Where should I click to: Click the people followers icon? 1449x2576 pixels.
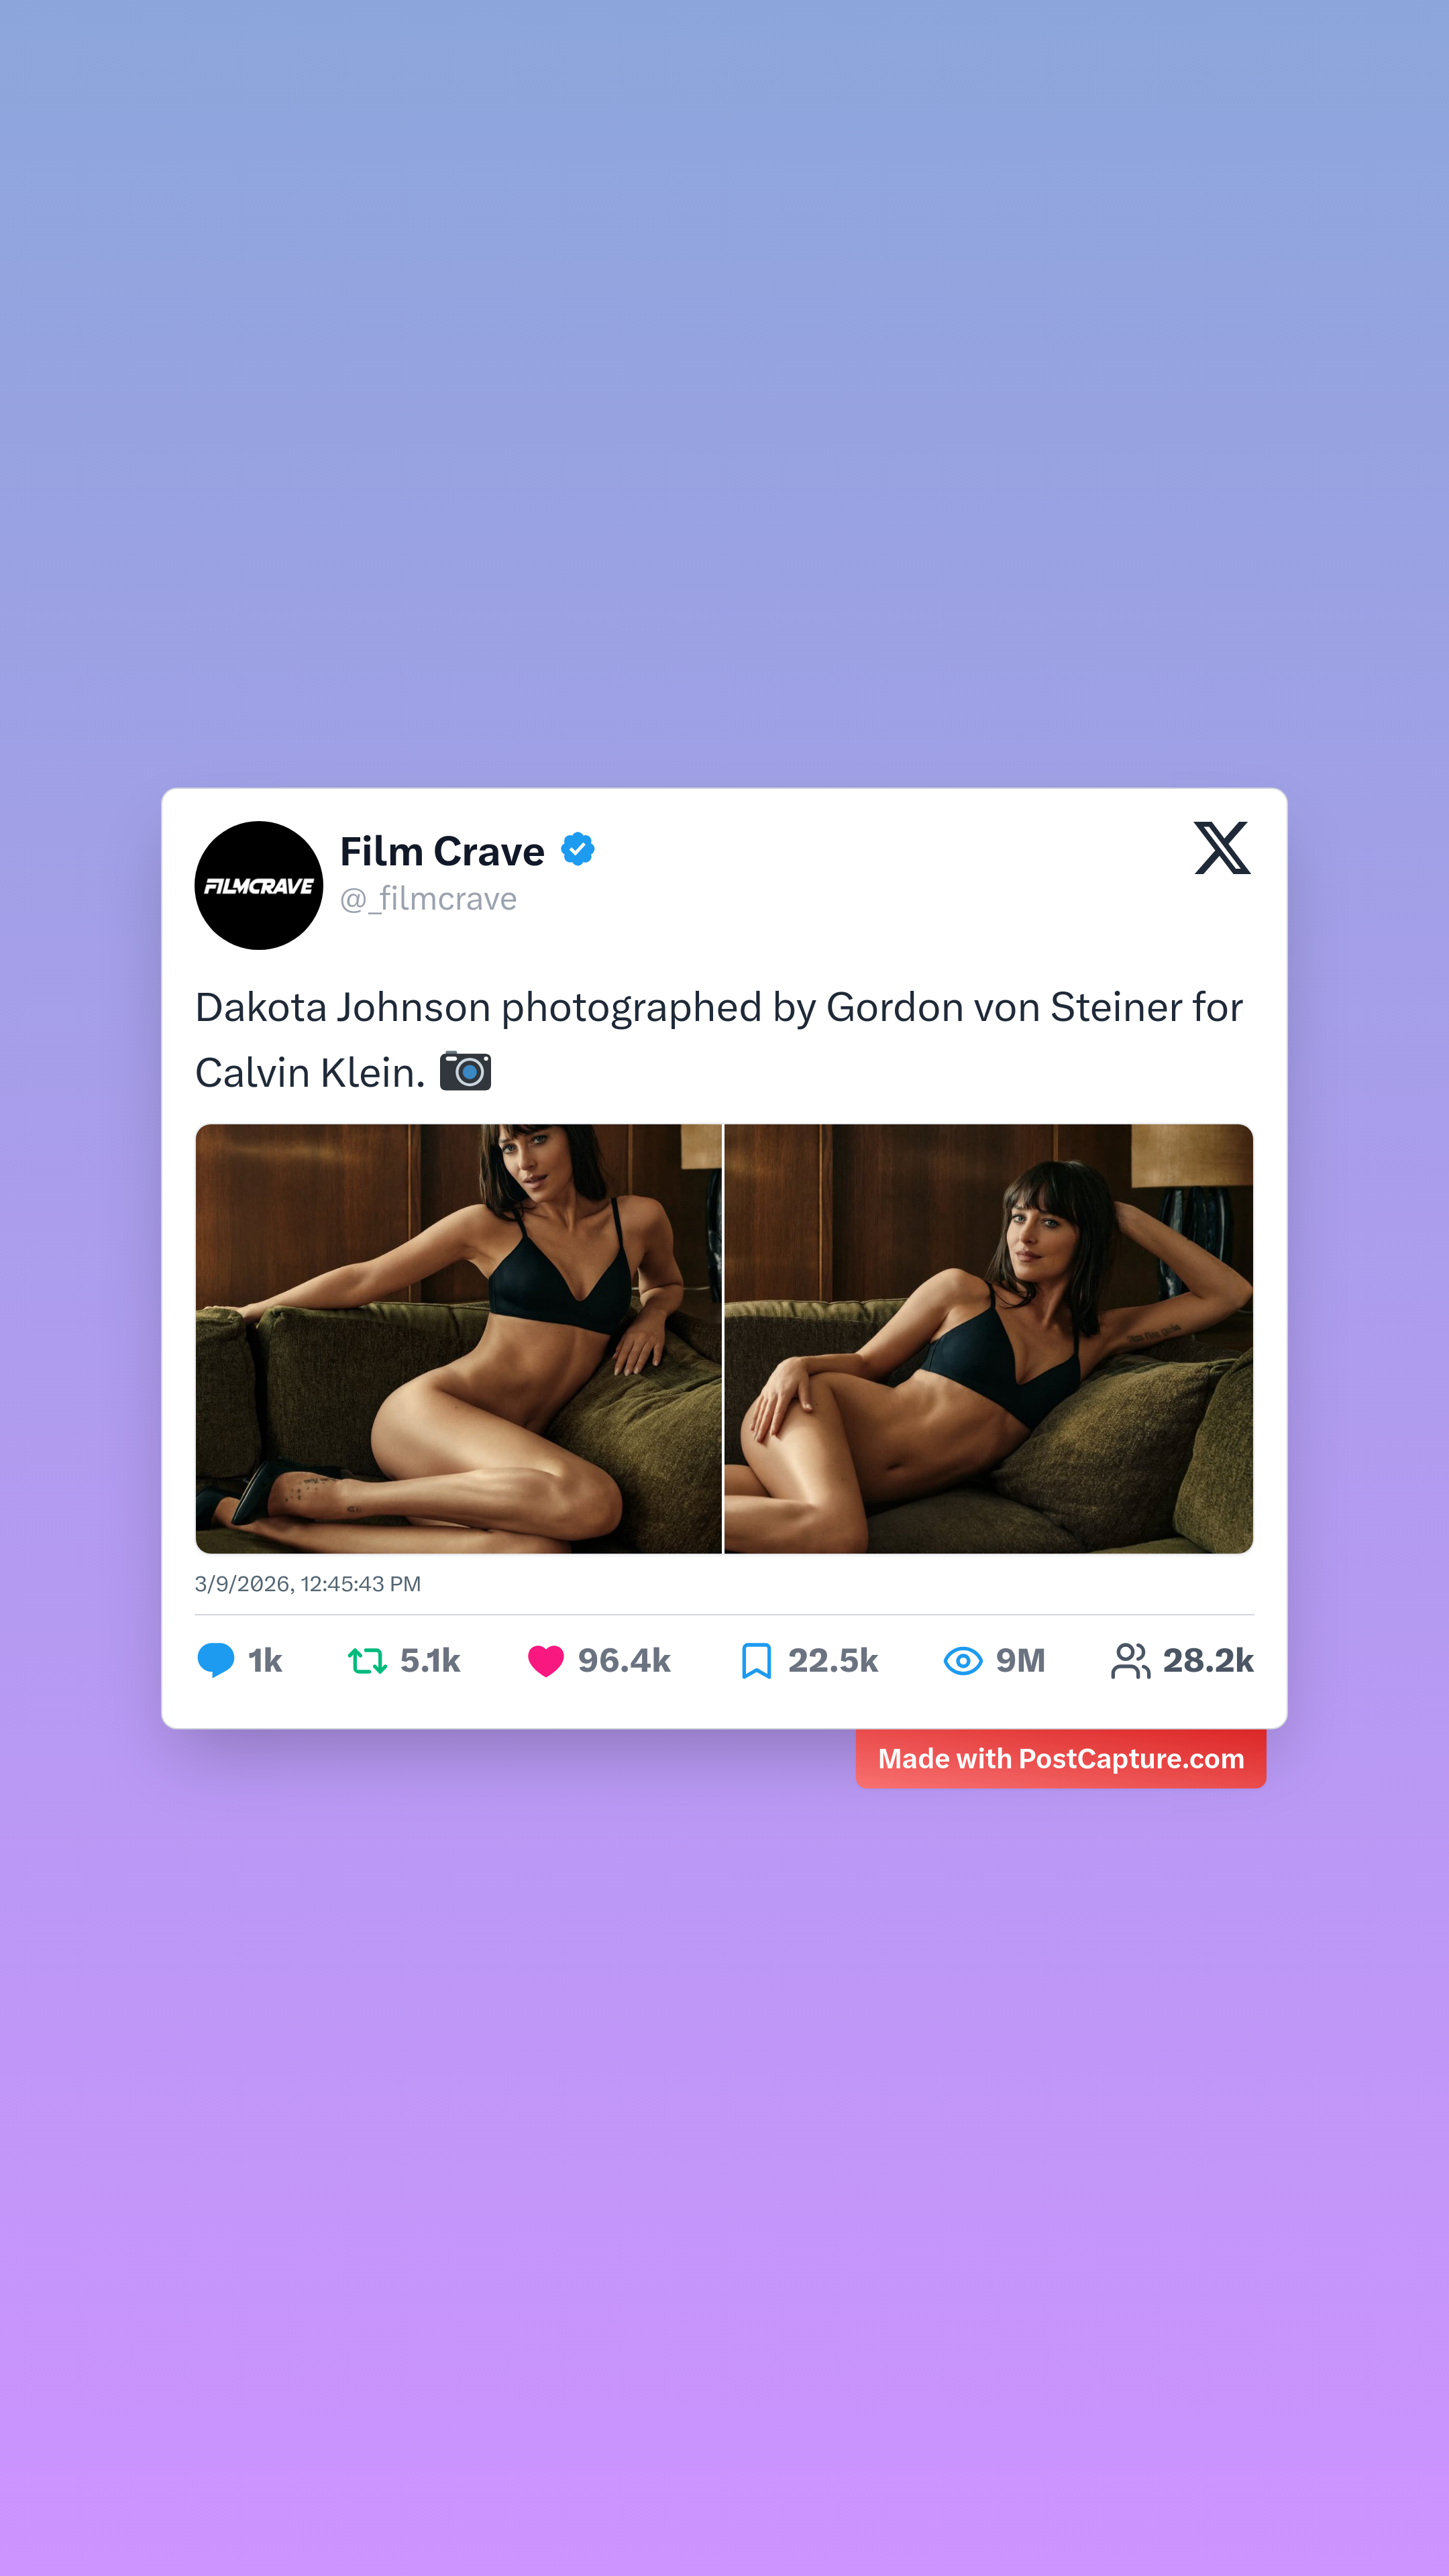click(x=1131, y=1661)
